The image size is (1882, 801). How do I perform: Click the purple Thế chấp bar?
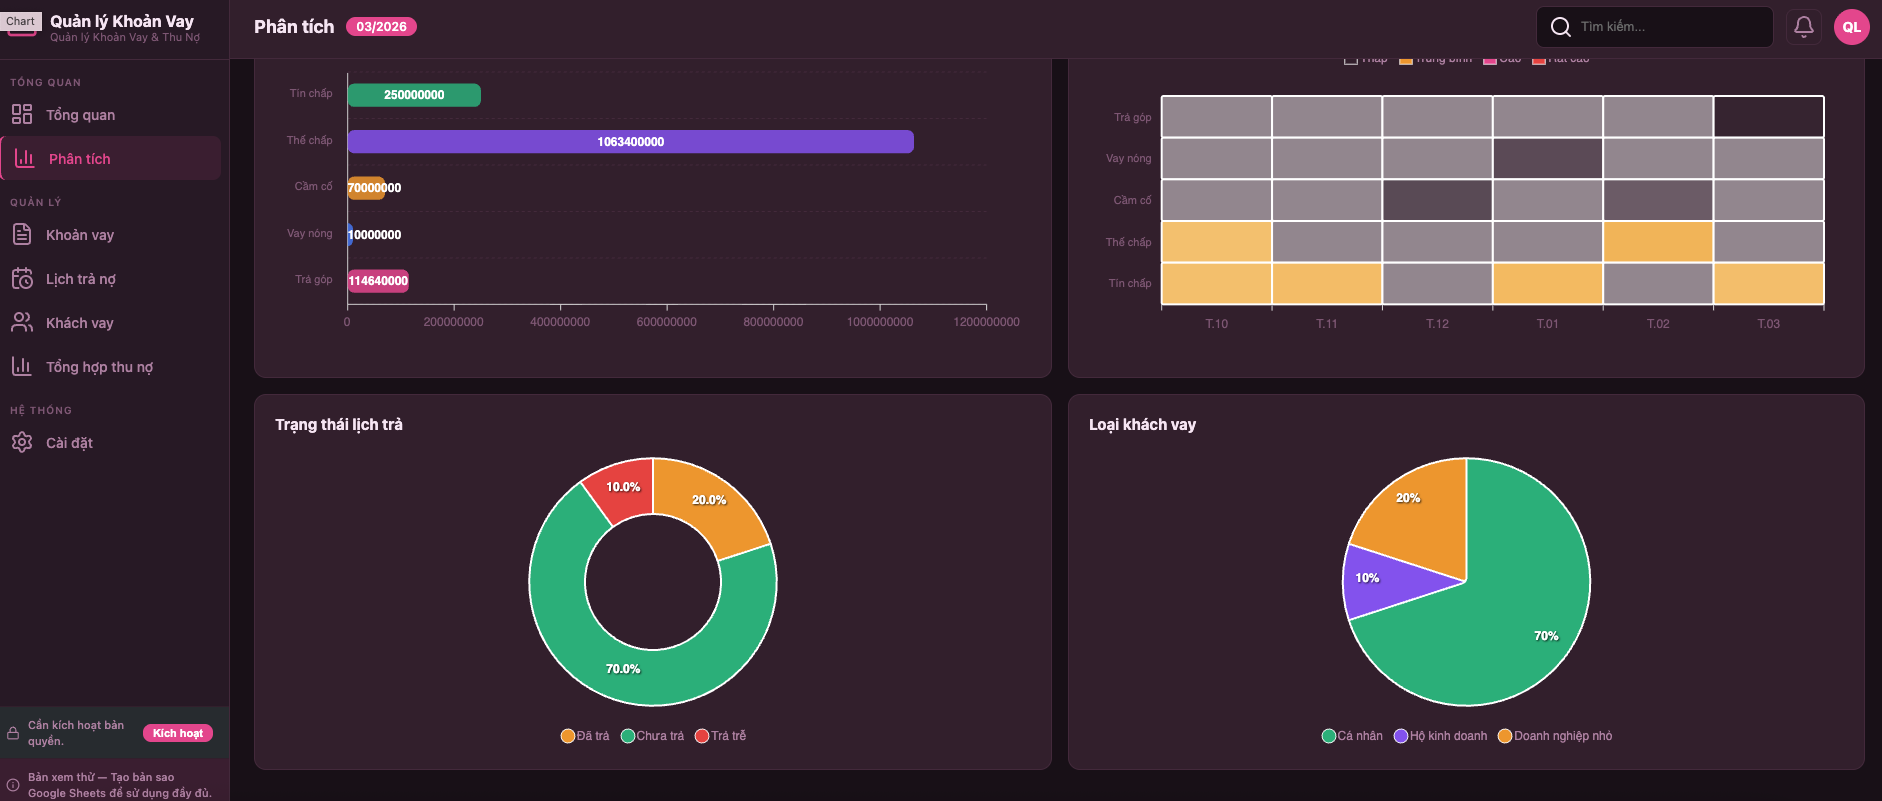click(x=630, y=141)
